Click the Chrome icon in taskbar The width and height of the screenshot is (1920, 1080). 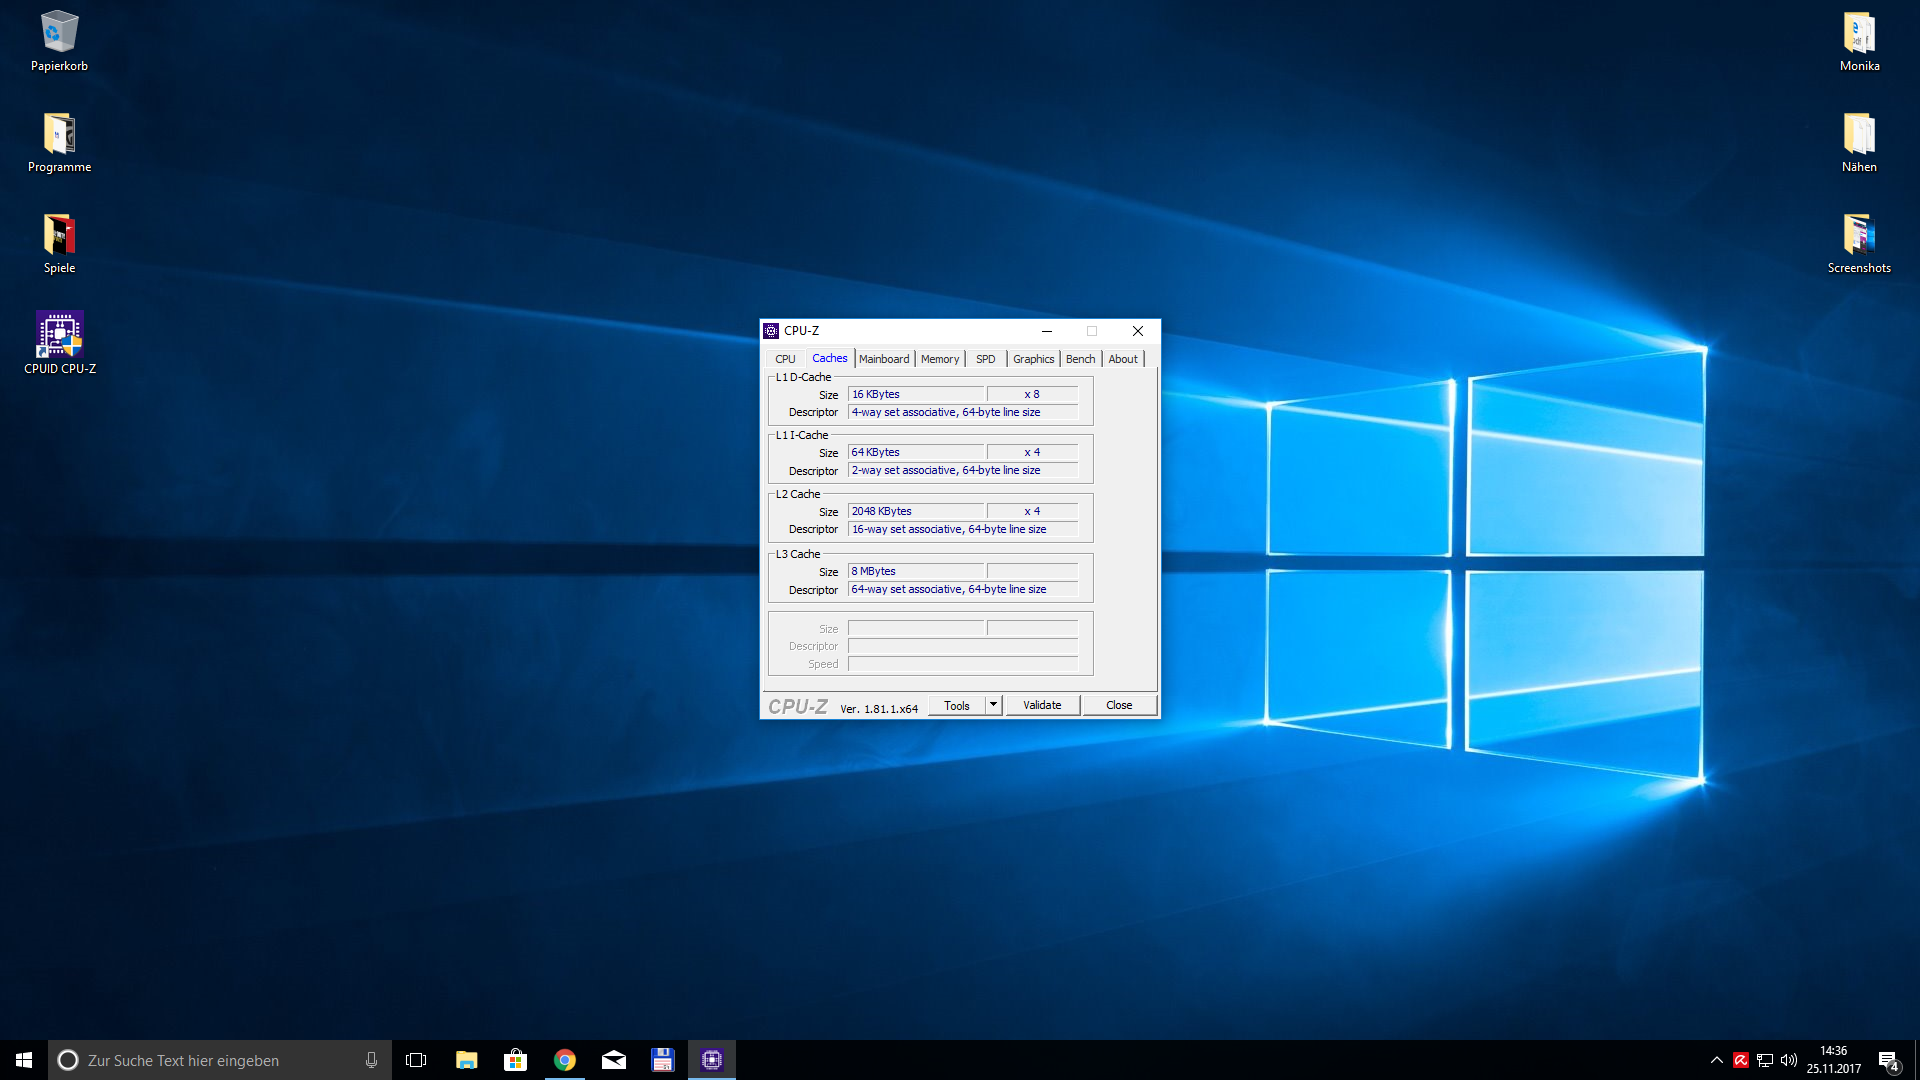565,1060
